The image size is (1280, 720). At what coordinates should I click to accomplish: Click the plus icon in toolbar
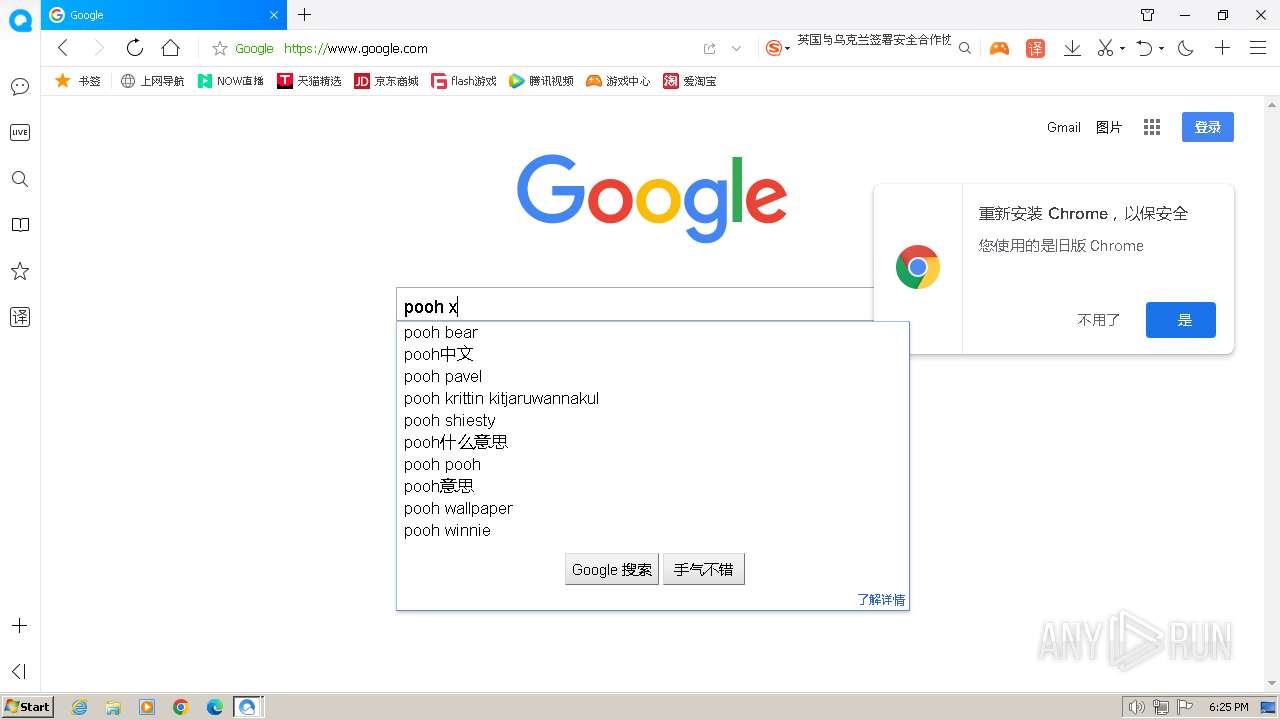click(1222, 48)
